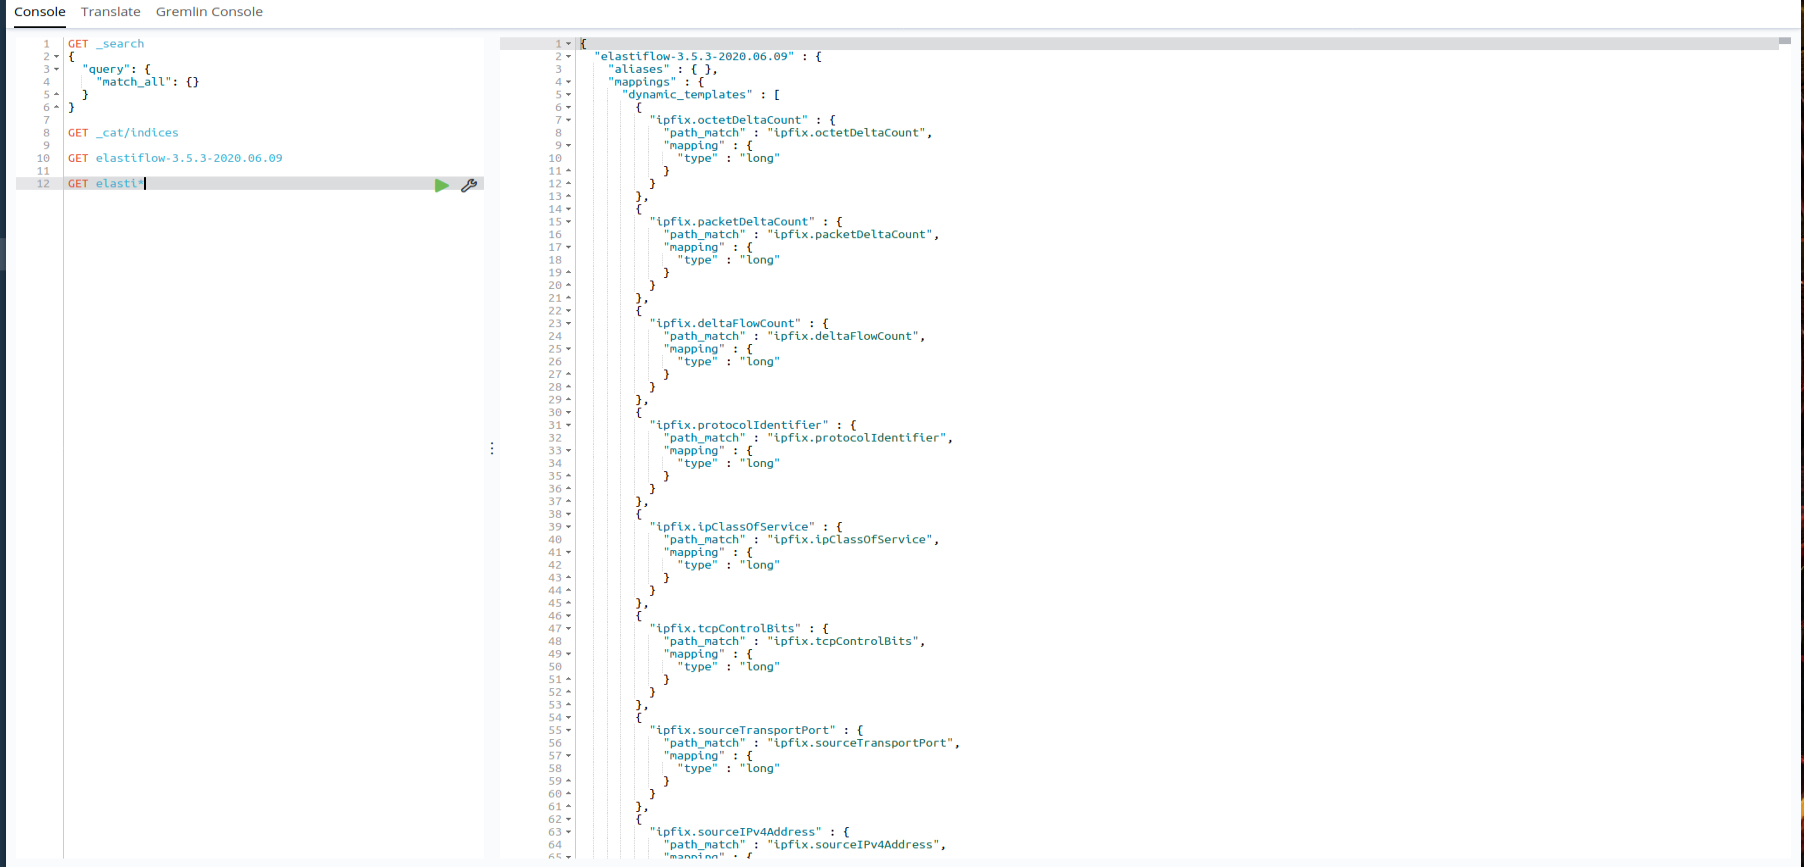The height and width of the screenshot is (867, 1804).
Task: Collapse the "ipfix.deltaFlowCount" block
Action: pos(569,324)
